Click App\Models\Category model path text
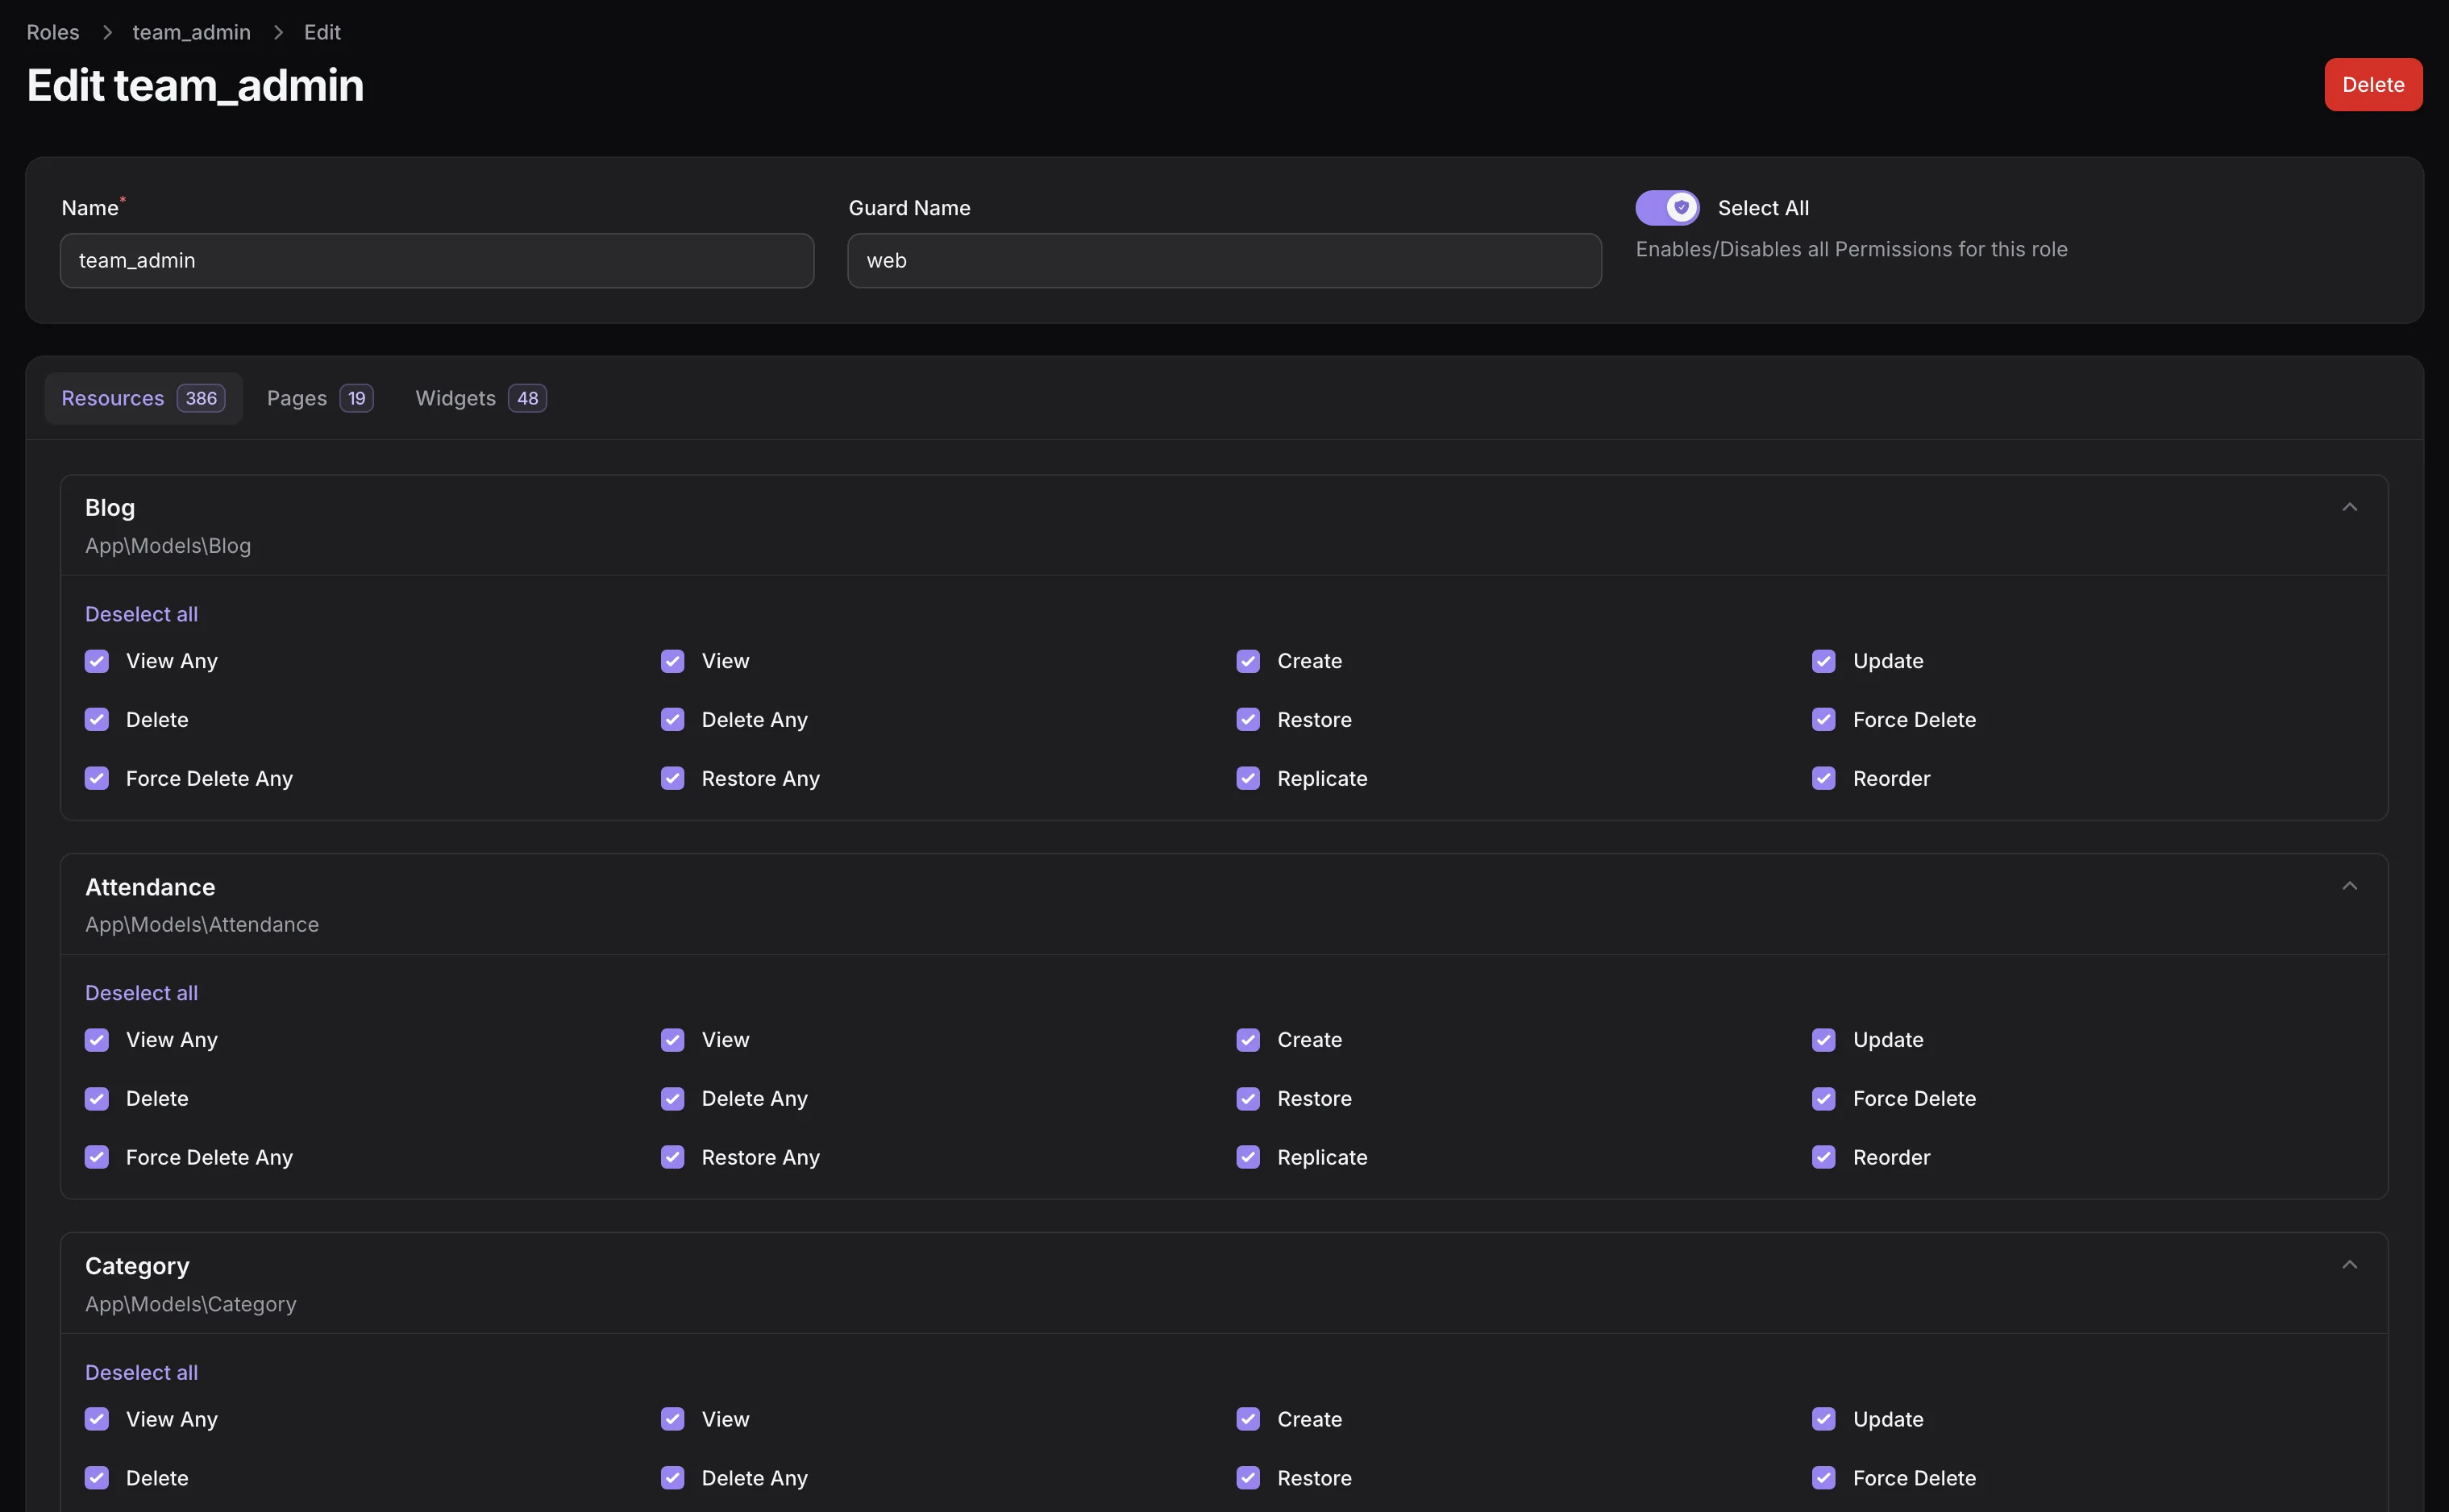Viewport: 2449px width, 1512px height. [x=191, y=1304]
